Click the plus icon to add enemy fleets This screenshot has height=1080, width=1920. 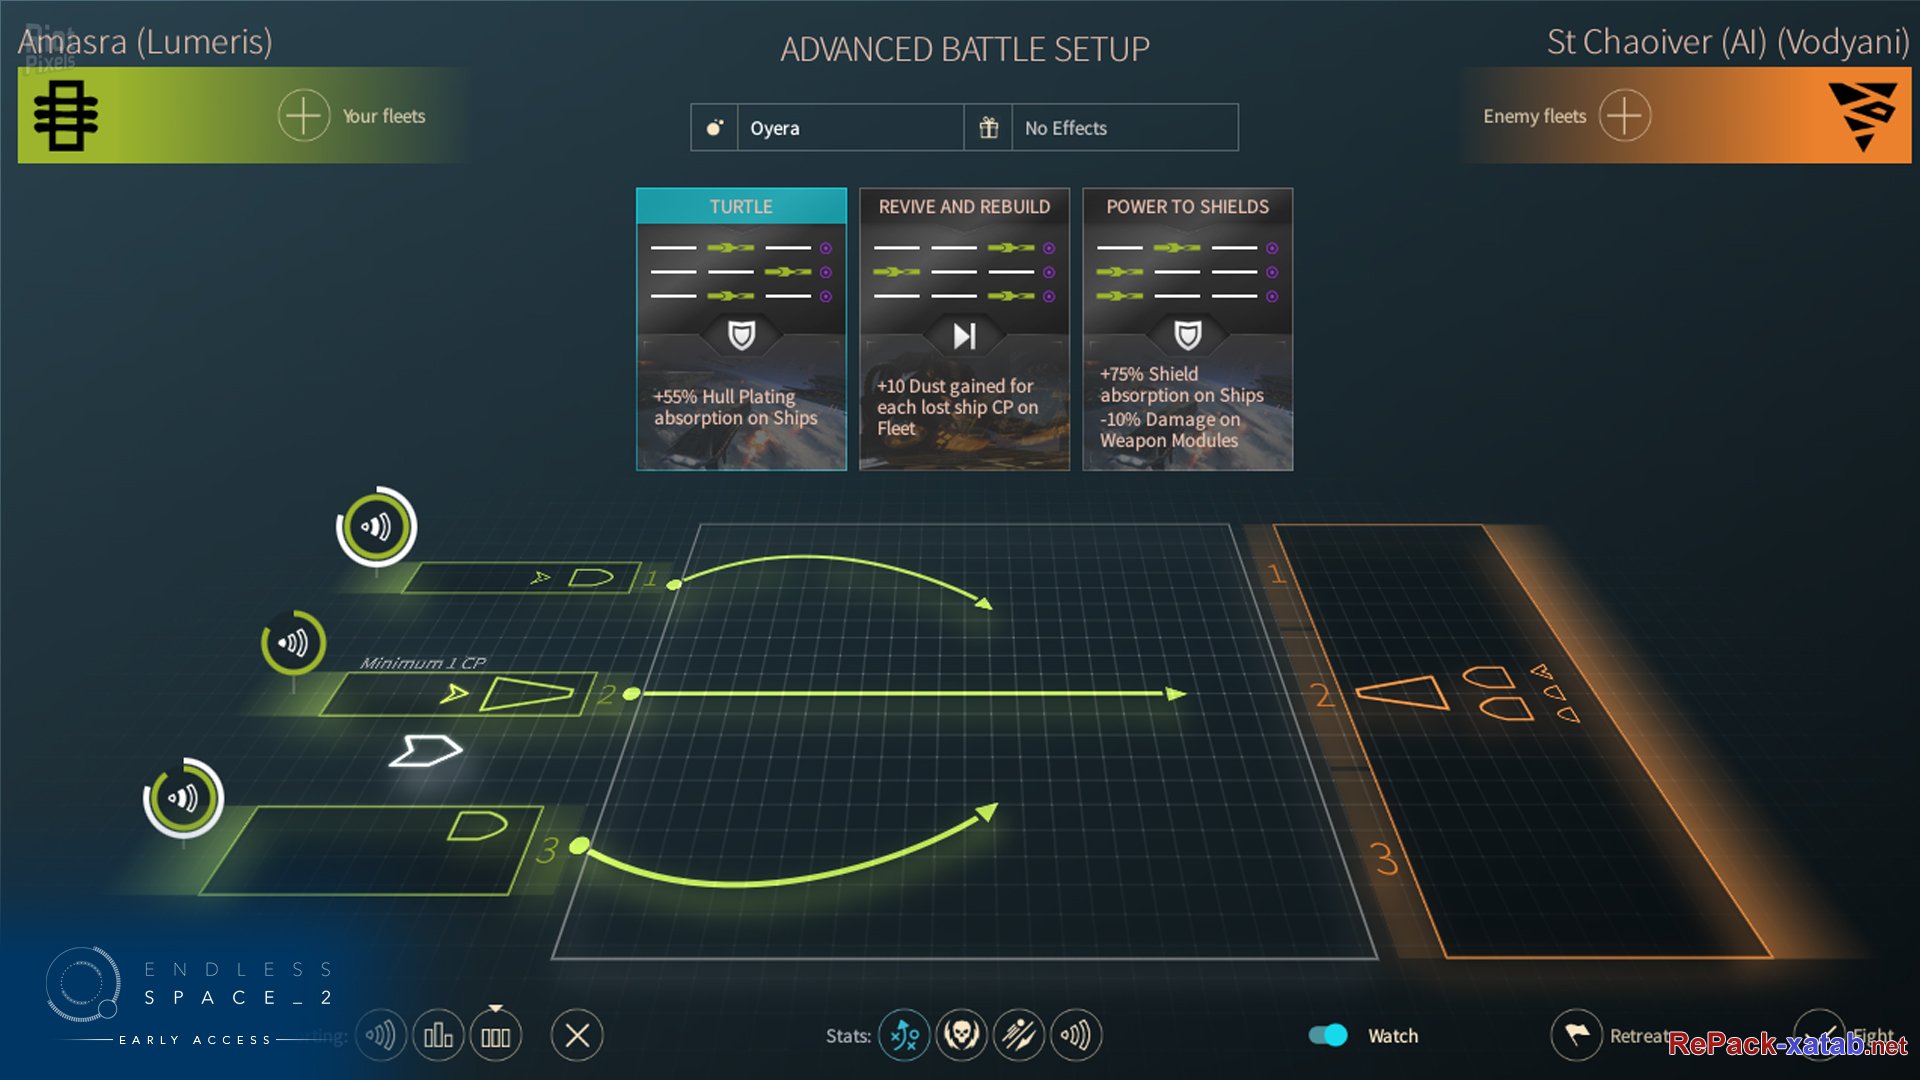(1624, 116)
